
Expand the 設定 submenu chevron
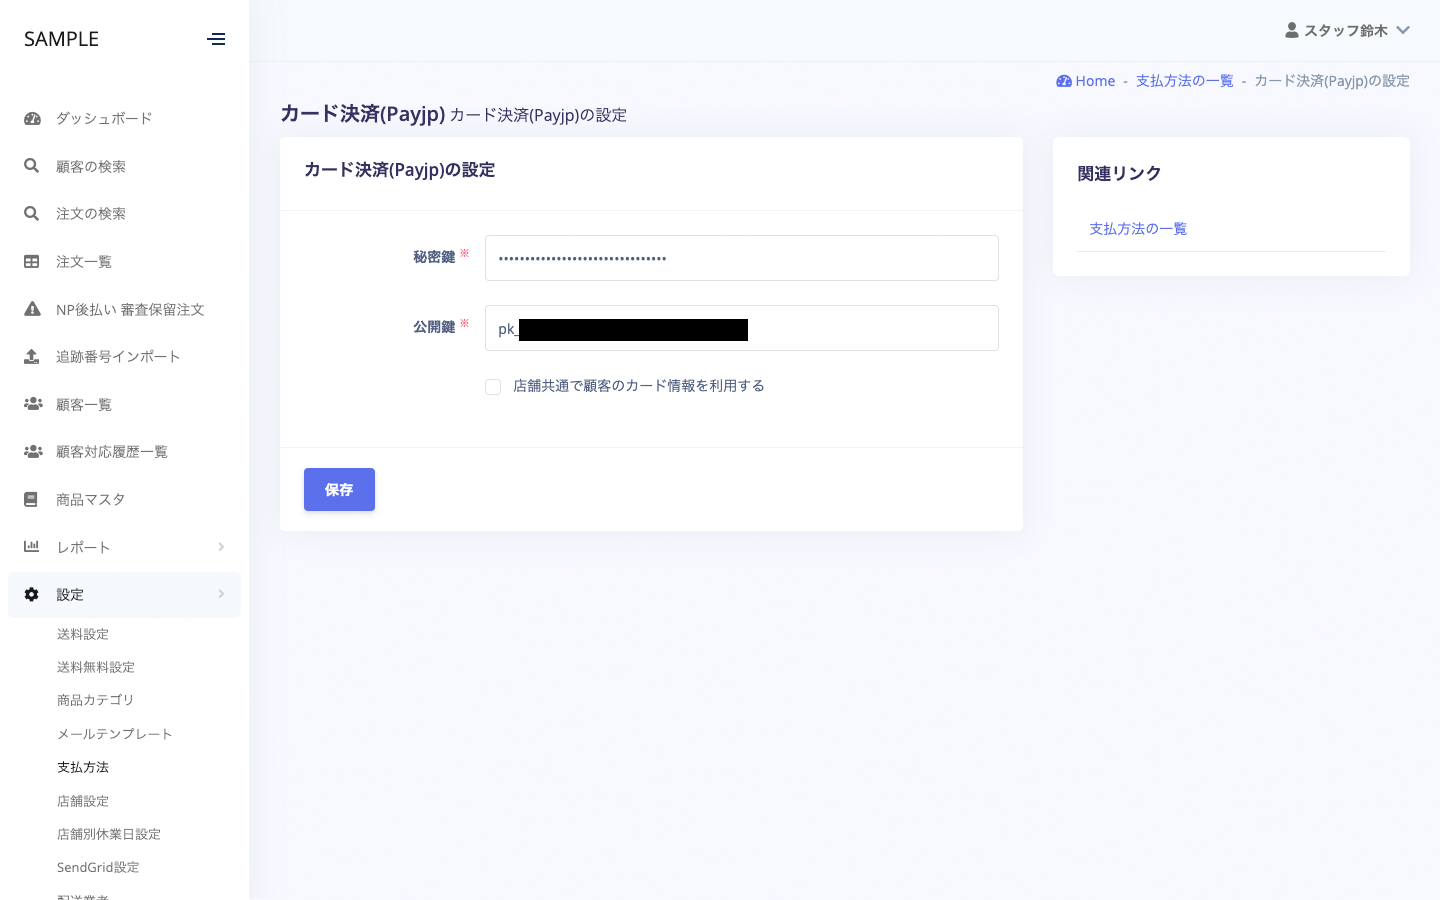[x=222, y=594]
